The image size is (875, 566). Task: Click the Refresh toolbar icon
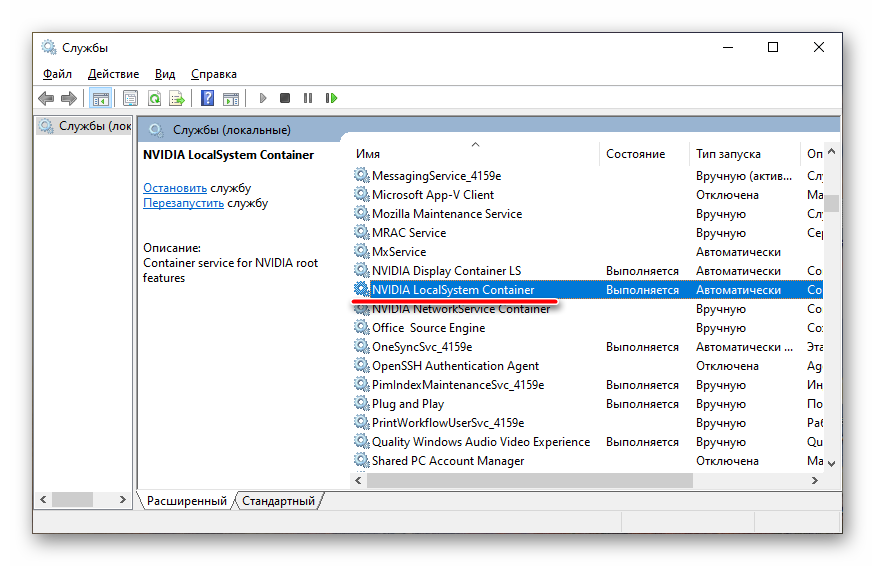(154, 99)
